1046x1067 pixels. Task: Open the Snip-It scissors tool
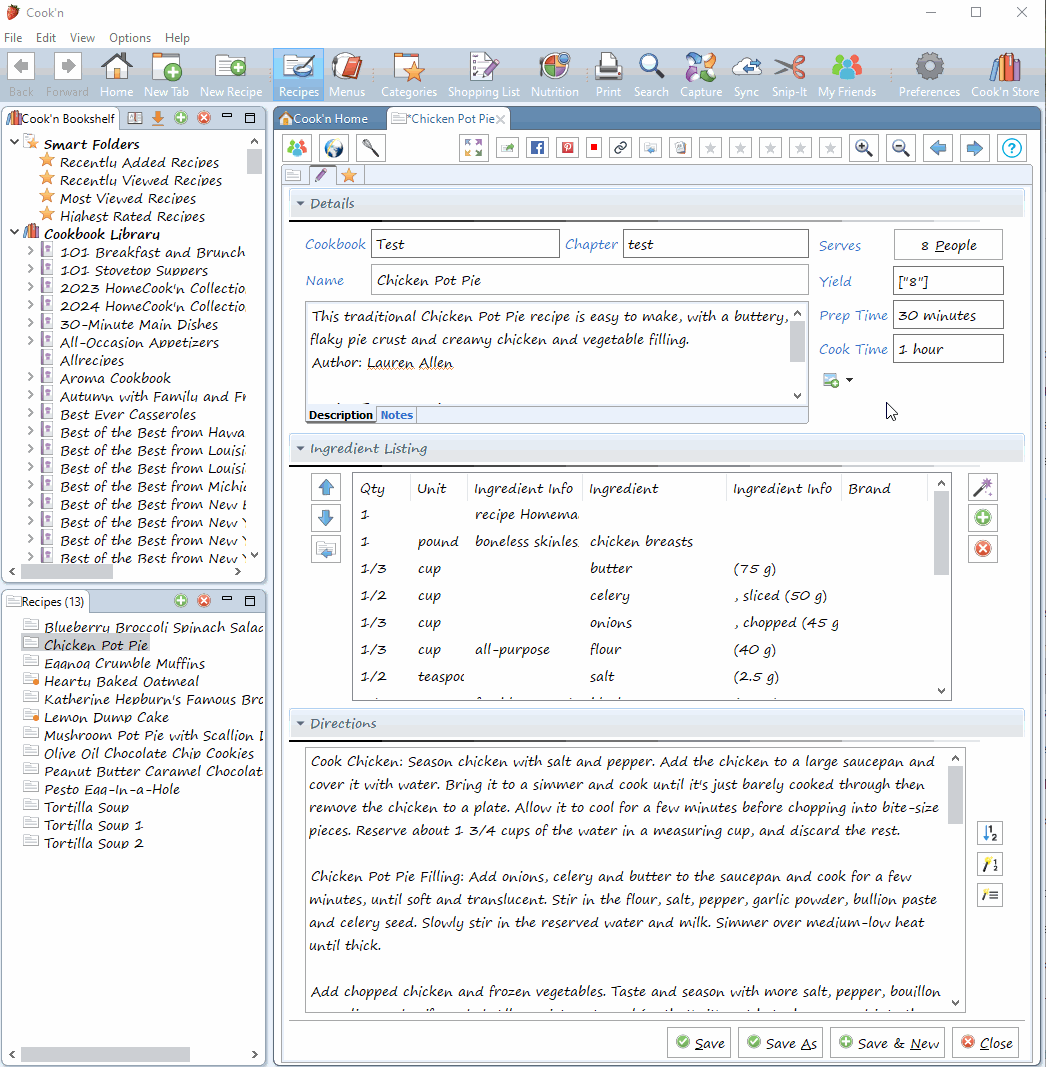(x=789, y=75)
